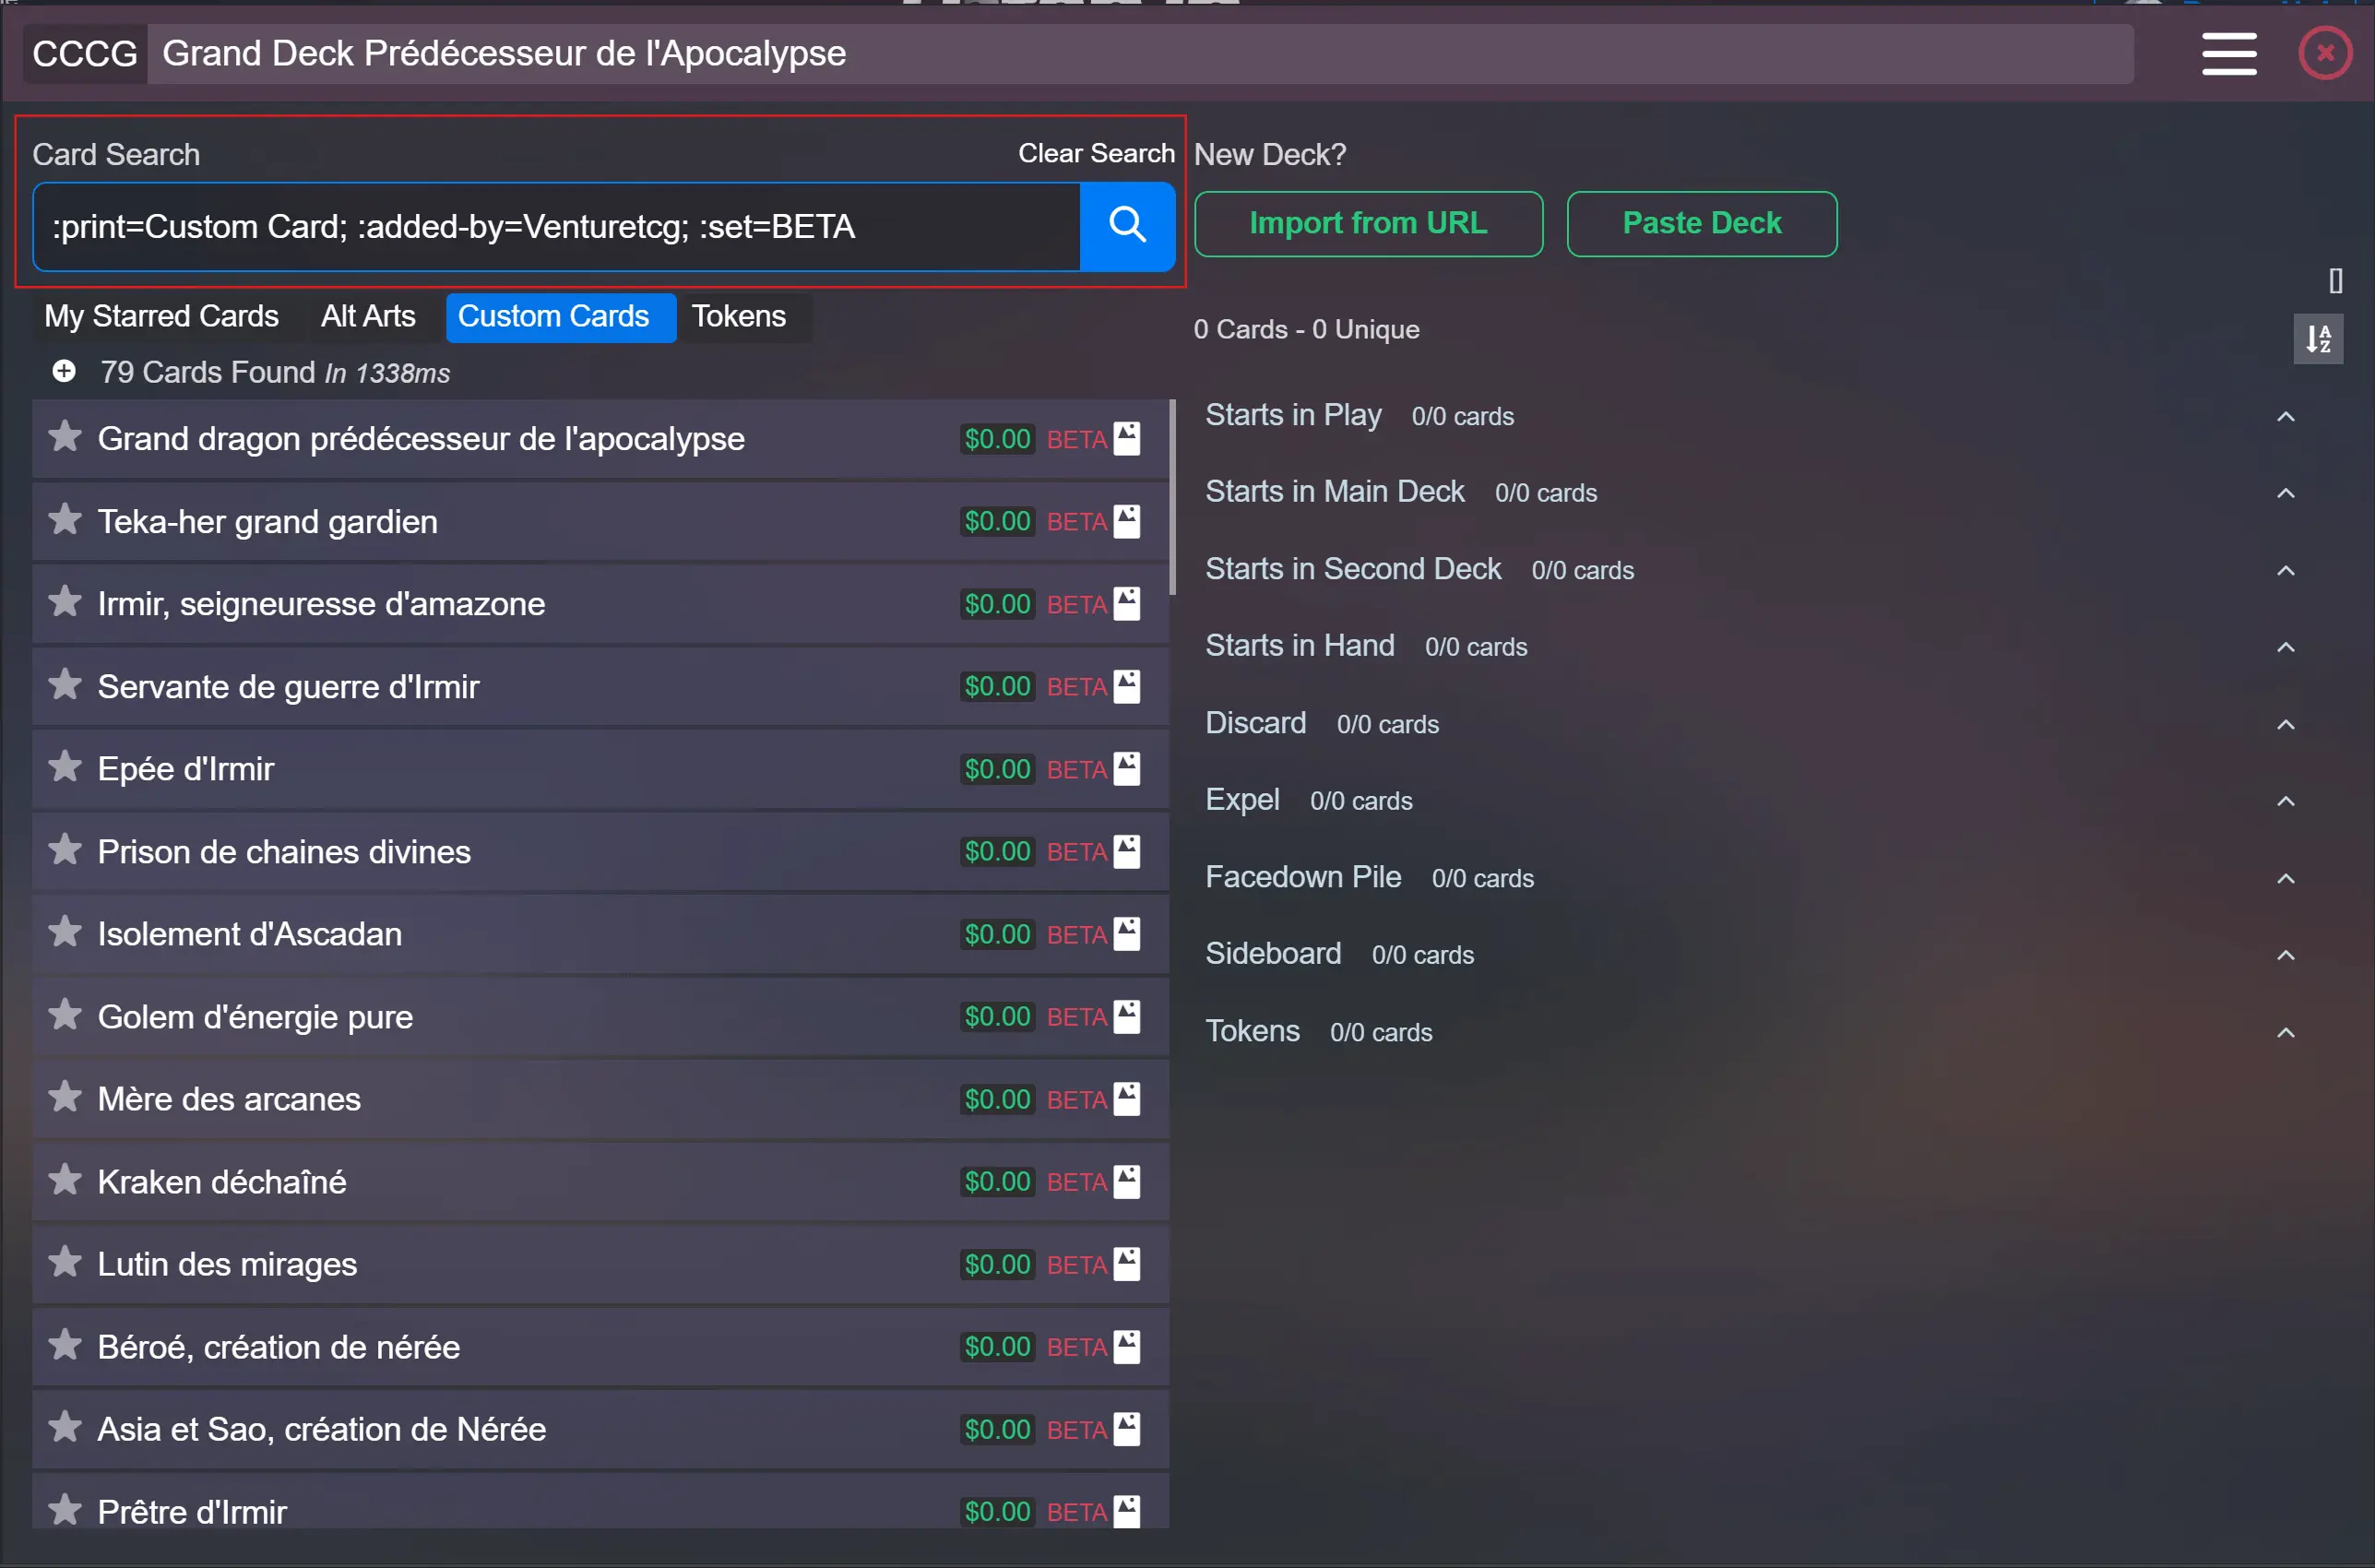Collapse the Tokens deck section
Screen dimensions: 2375x1568
[x=2285, y=1033]
